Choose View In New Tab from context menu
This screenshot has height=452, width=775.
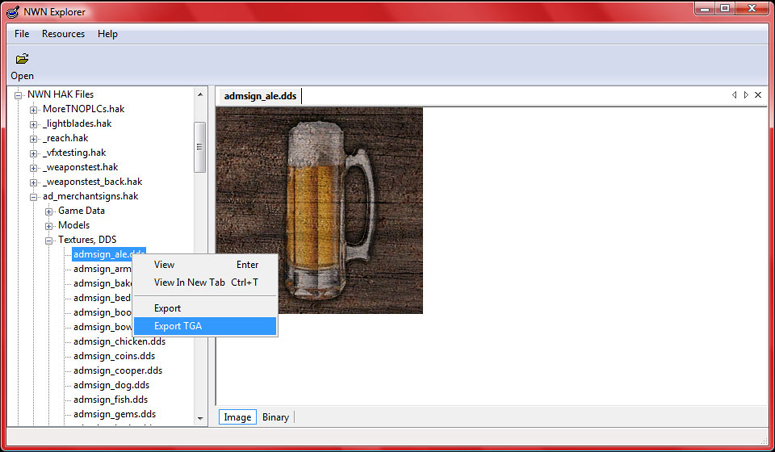tap(205, 282)
